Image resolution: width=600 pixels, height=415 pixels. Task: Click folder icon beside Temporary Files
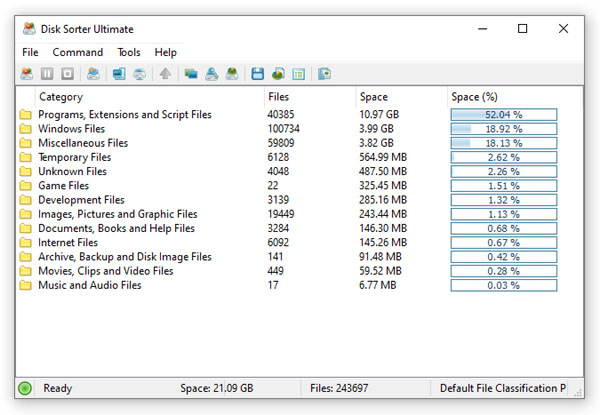[x=26, y=157]
